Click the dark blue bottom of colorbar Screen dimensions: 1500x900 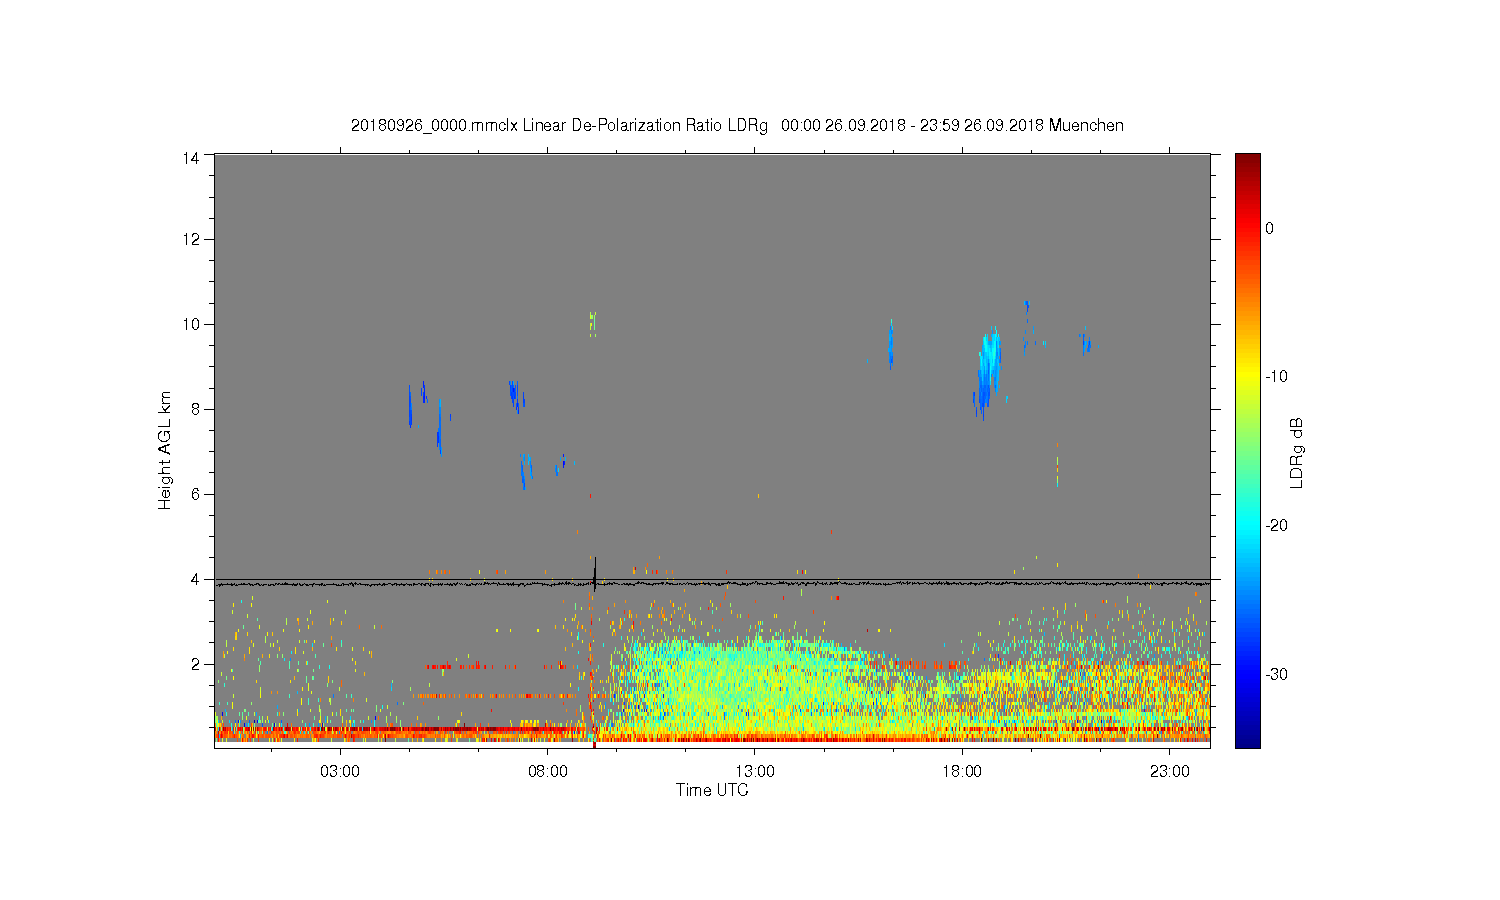[x=1248, y=738]
